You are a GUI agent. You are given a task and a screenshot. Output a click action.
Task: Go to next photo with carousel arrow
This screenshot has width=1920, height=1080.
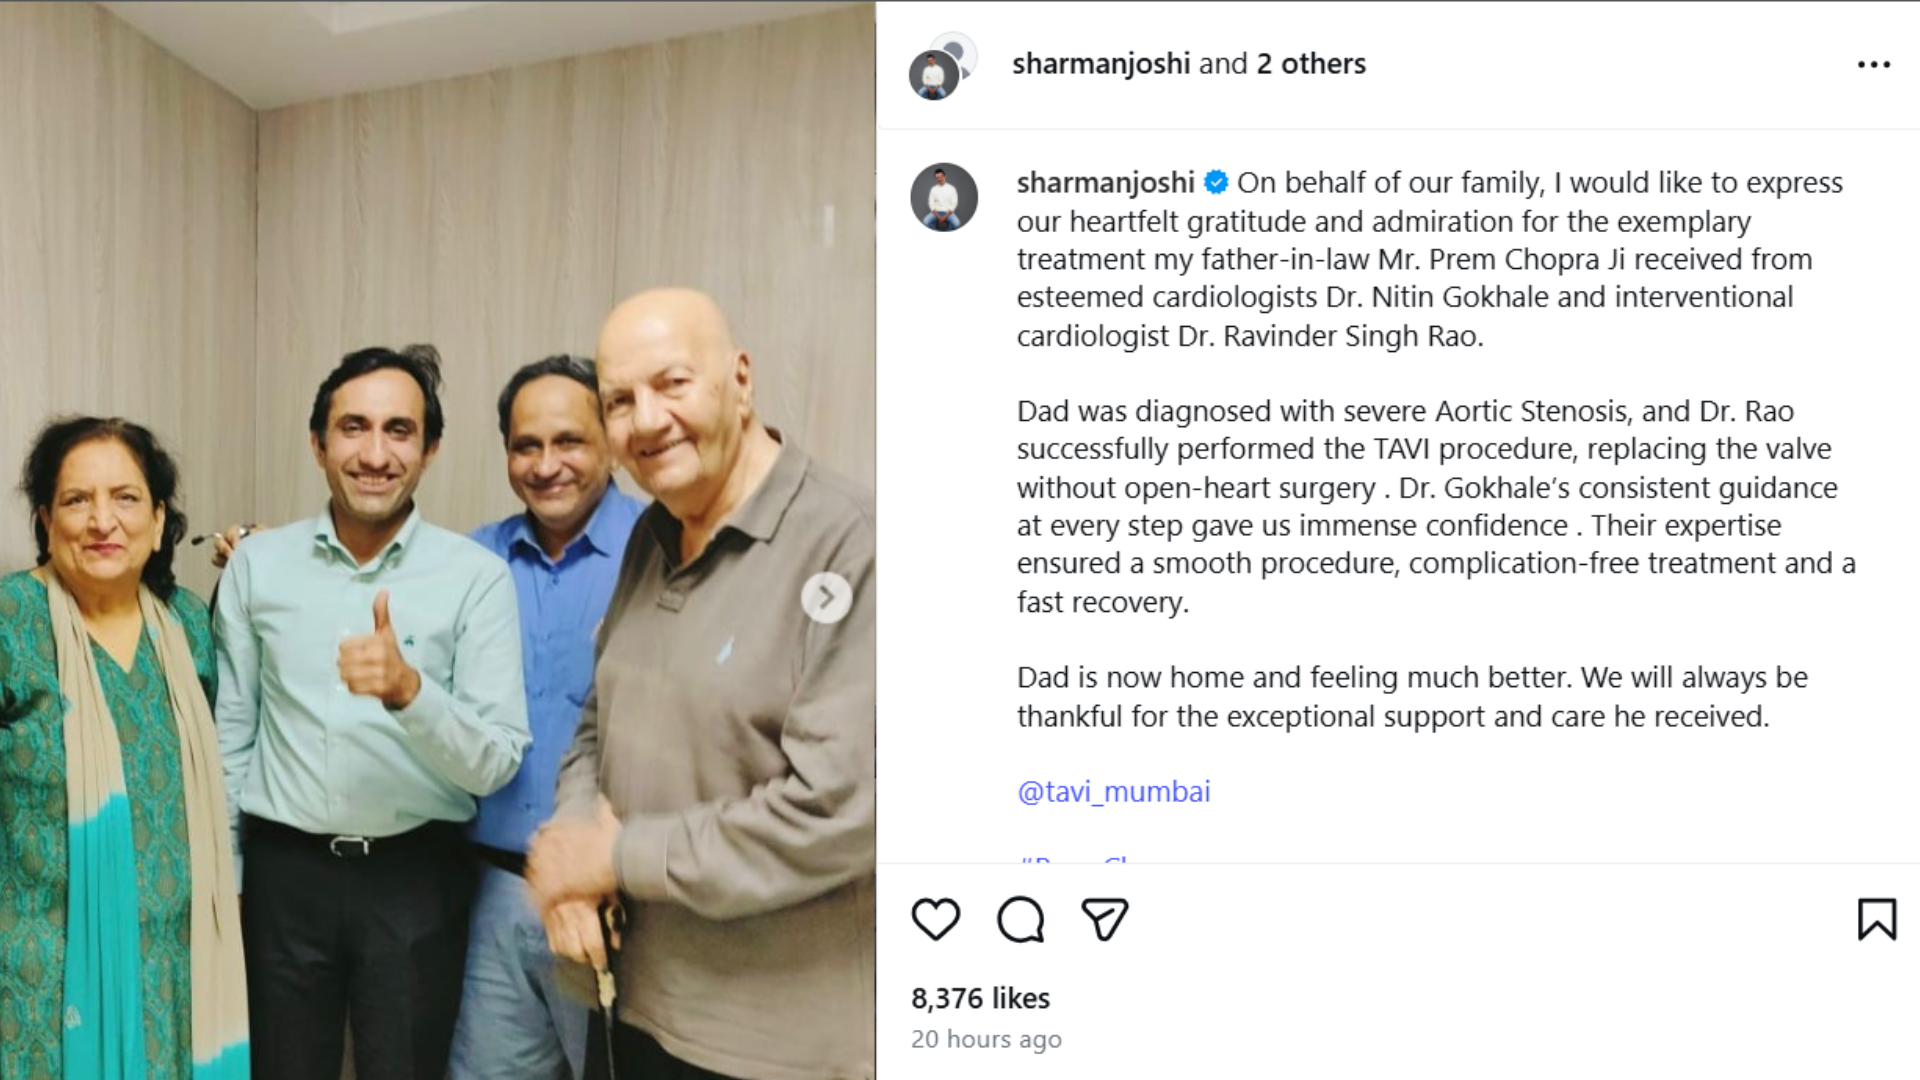[x=826, y=598]
